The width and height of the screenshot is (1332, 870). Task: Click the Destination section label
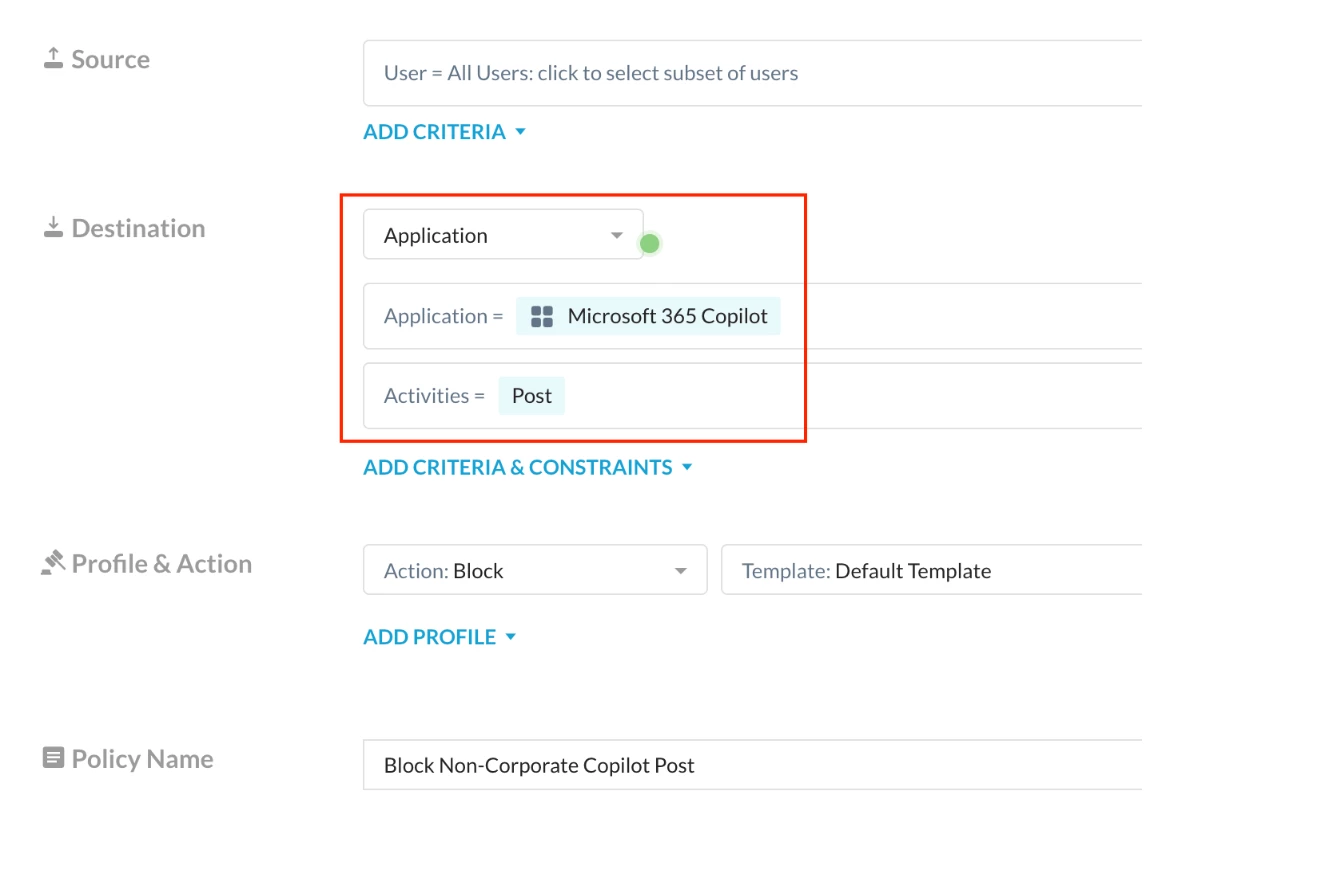click(138, 228)
